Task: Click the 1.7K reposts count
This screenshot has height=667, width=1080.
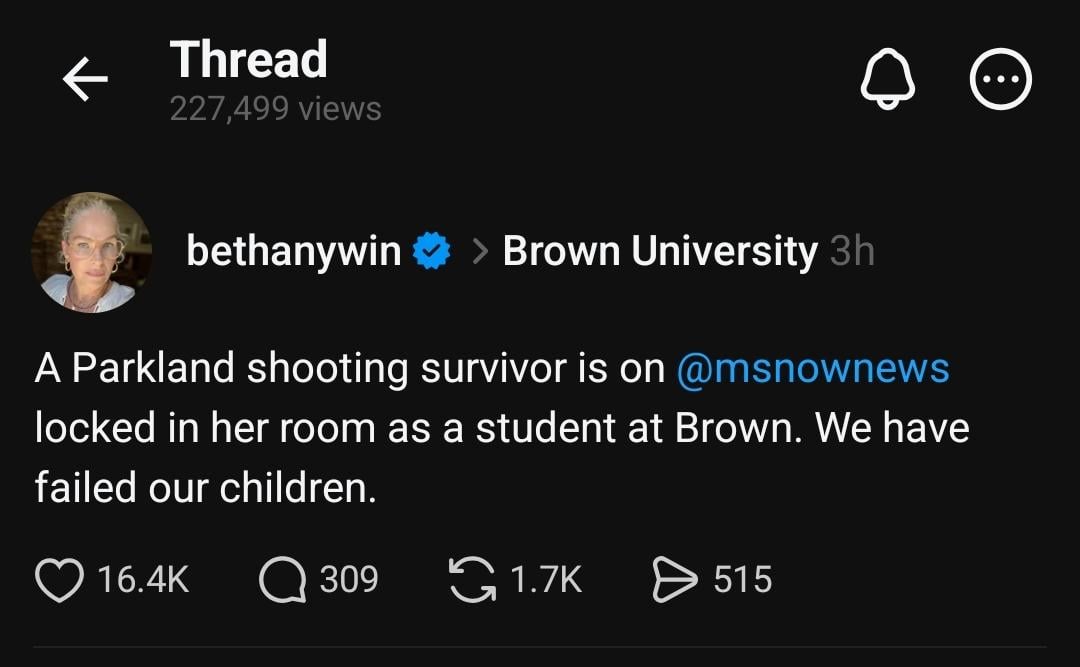Action: pyautogui.click(x=545, y=580)
